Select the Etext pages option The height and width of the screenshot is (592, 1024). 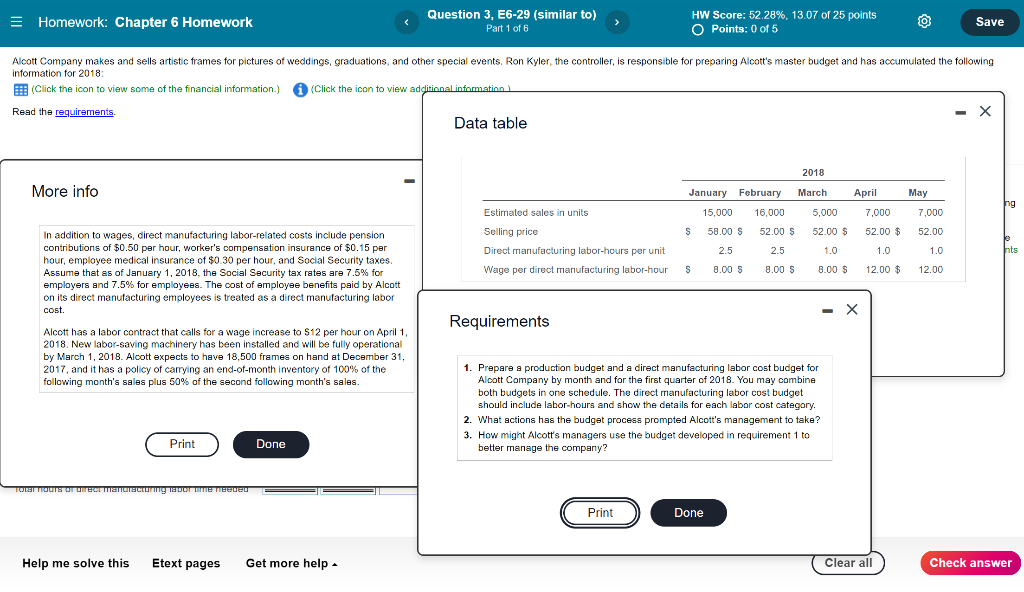coord(186,563)
